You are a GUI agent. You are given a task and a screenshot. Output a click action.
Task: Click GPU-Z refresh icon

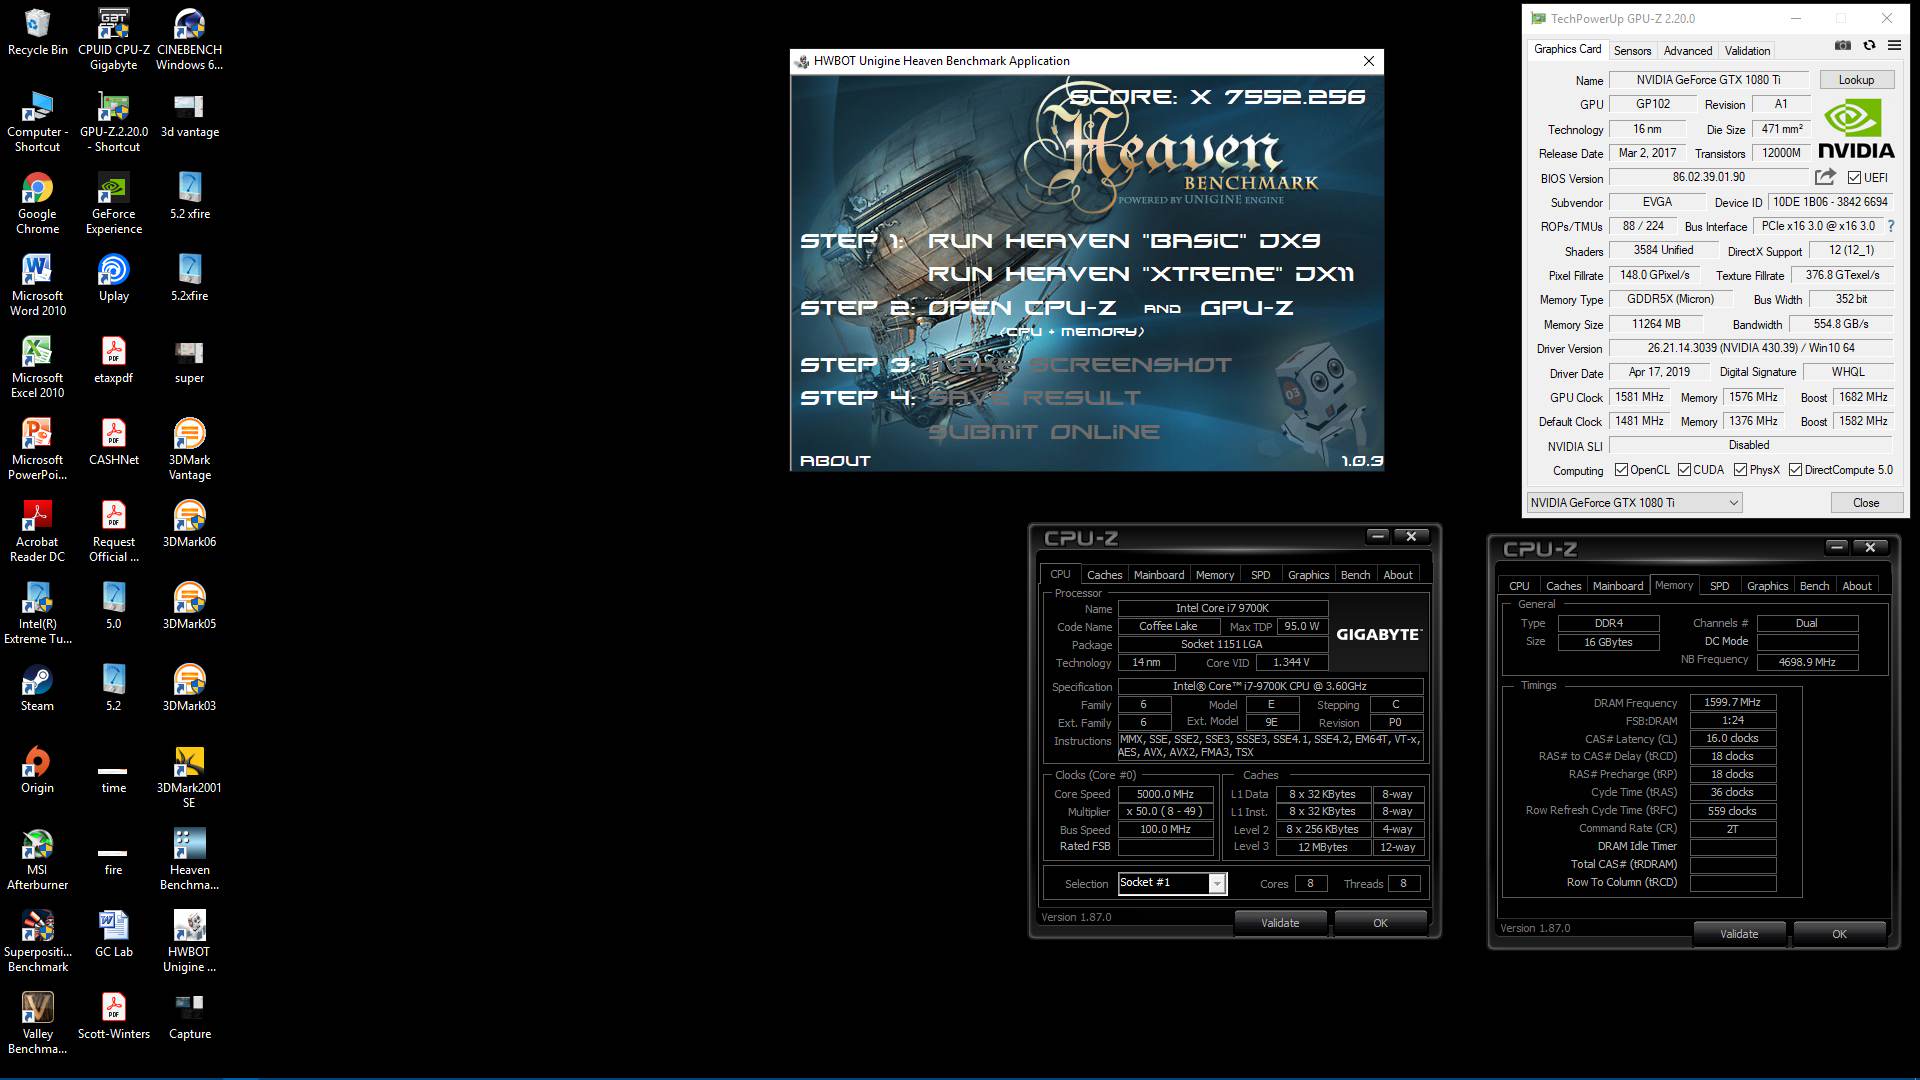click(x=1868, y=45)
